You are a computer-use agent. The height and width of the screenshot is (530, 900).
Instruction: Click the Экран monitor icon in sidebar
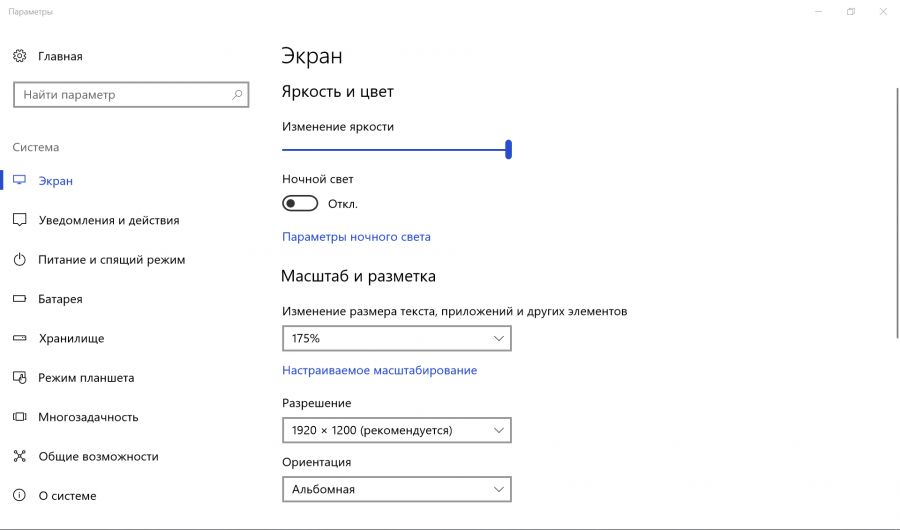click(x=19, y=181)
